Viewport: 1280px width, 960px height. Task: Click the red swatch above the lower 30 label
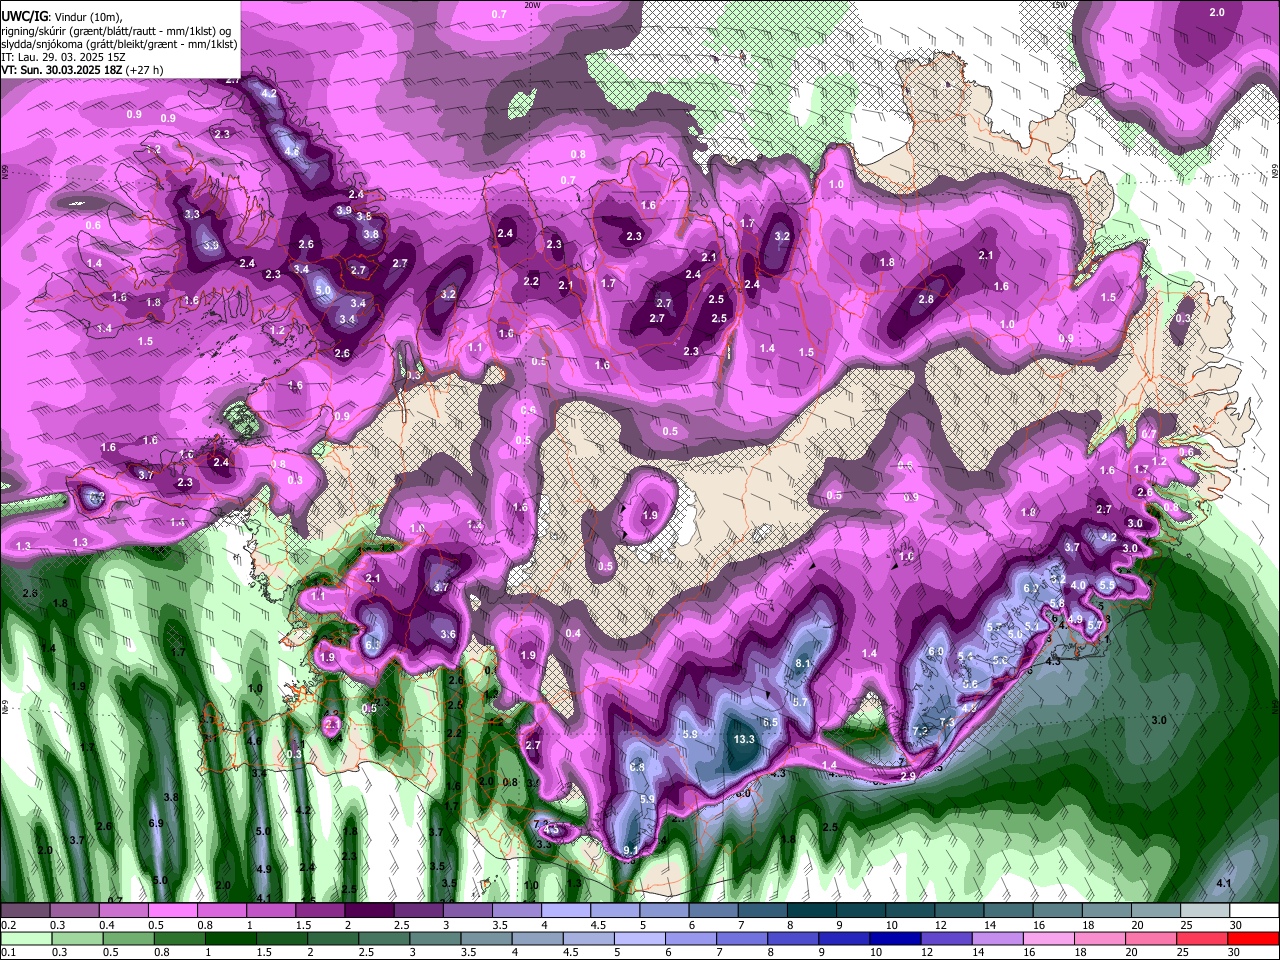(x=1252, y=938)
